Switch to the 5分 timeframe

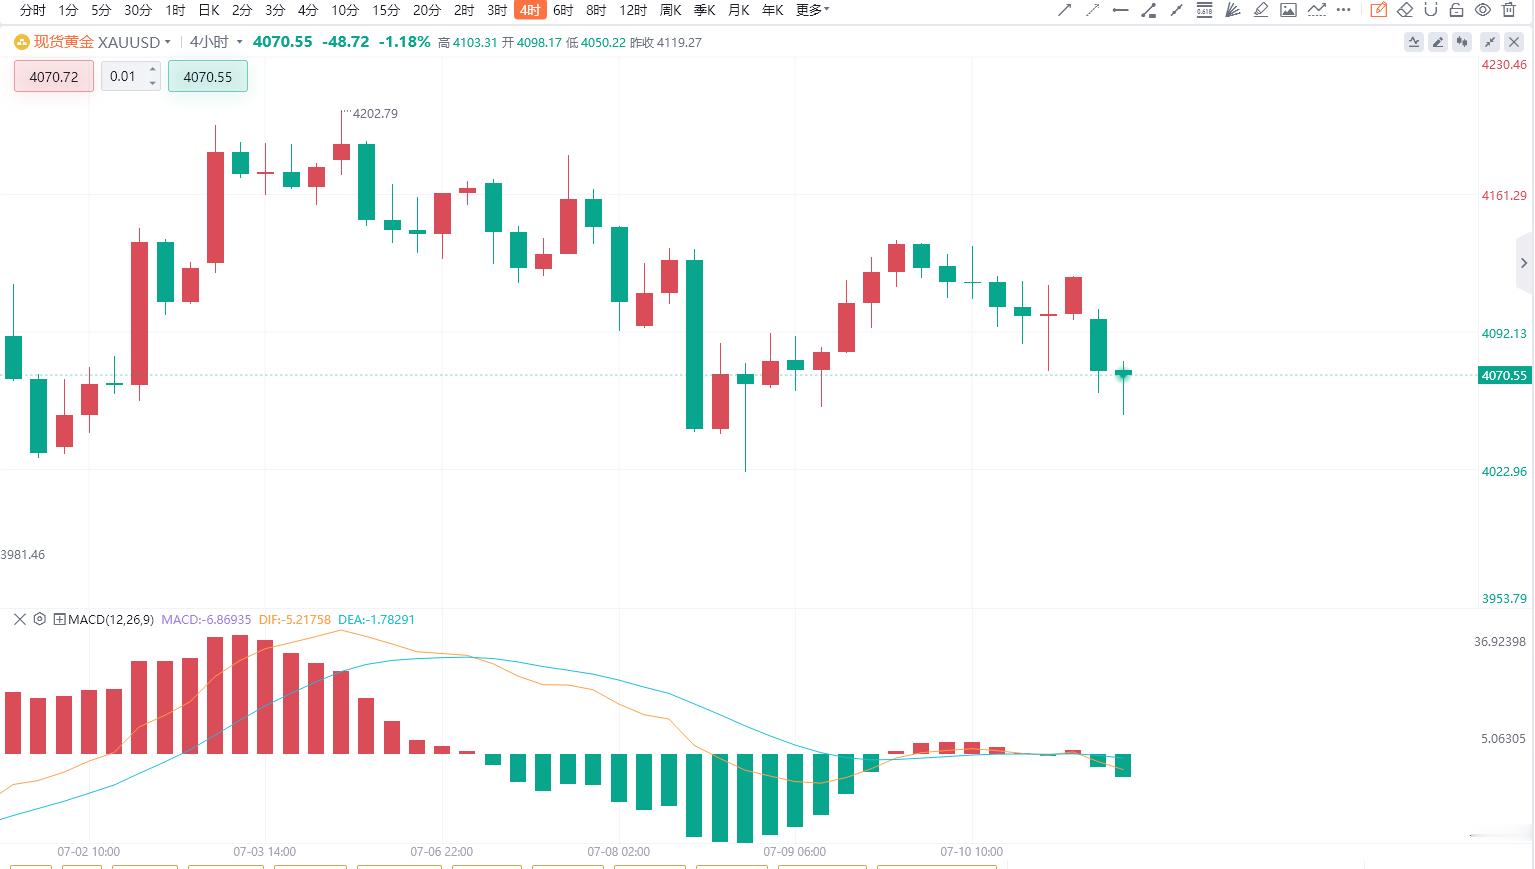click(101, 10)
